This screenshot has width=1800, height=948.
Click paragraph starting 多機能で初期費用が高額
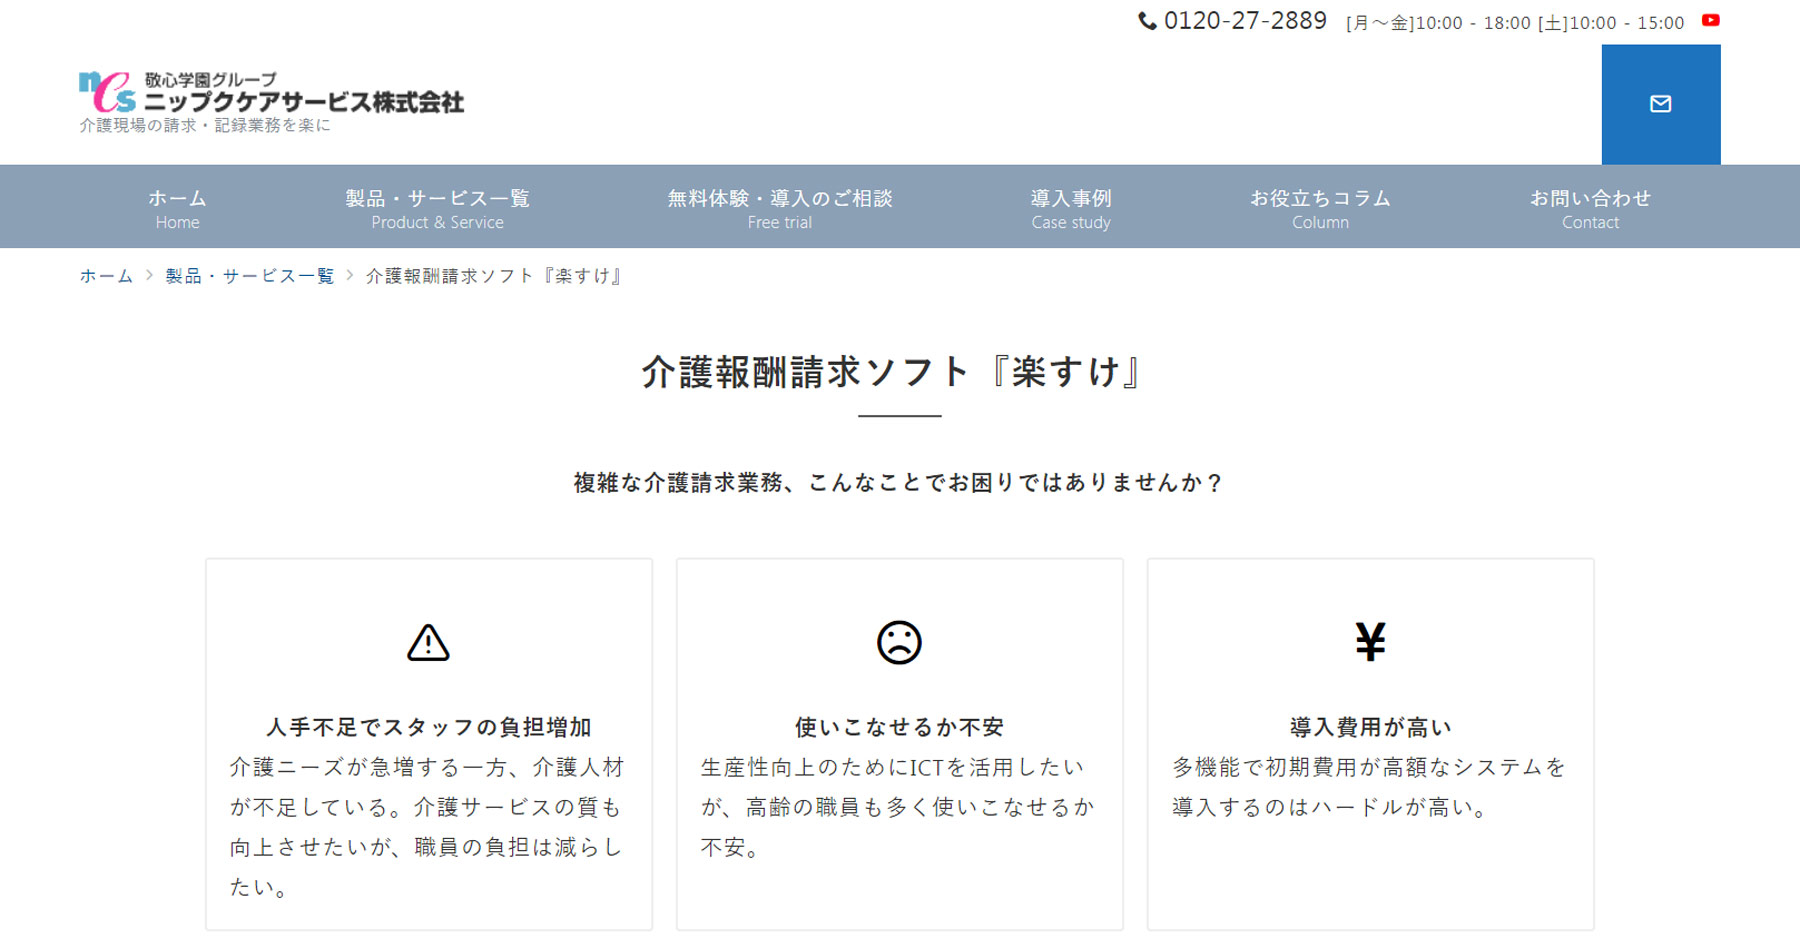[1370, 787]
